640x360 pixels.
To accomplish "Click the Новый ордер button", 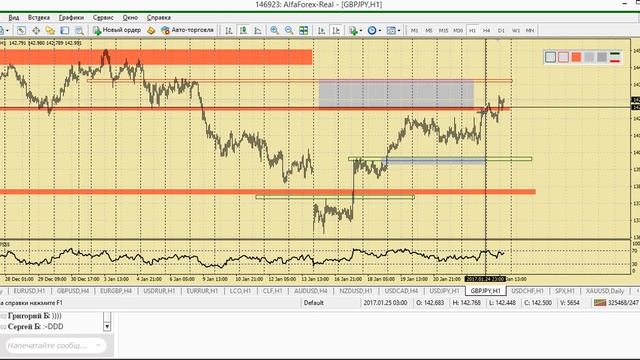I will point(117,30).
